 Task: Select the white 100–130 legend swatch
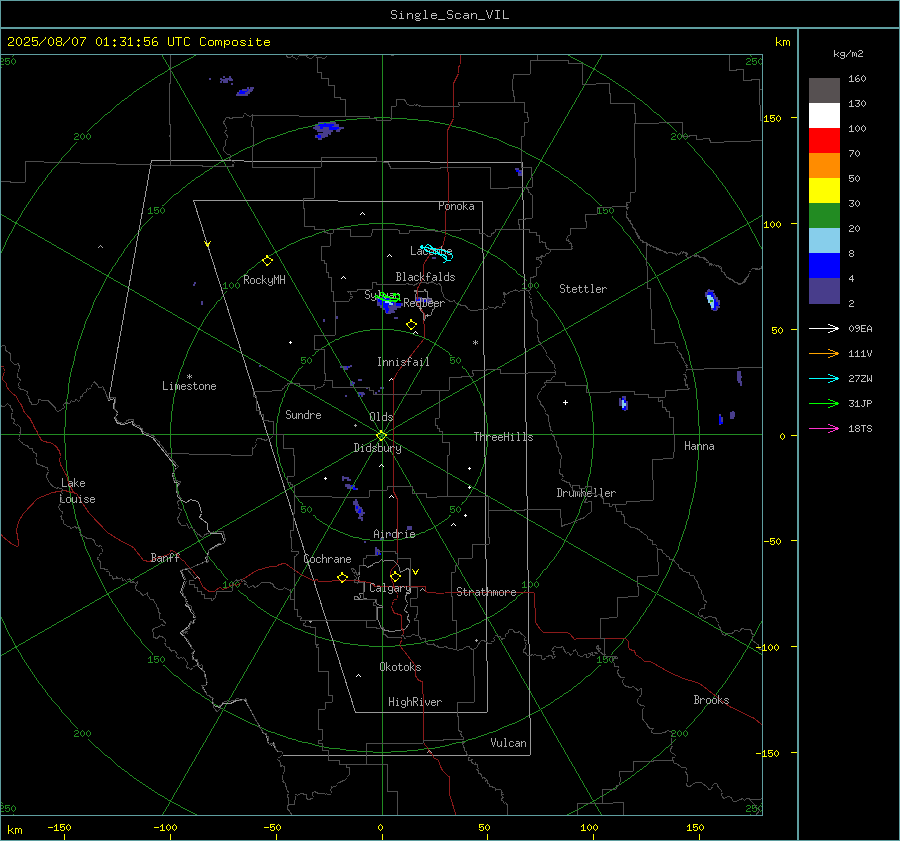coord(824,115)
